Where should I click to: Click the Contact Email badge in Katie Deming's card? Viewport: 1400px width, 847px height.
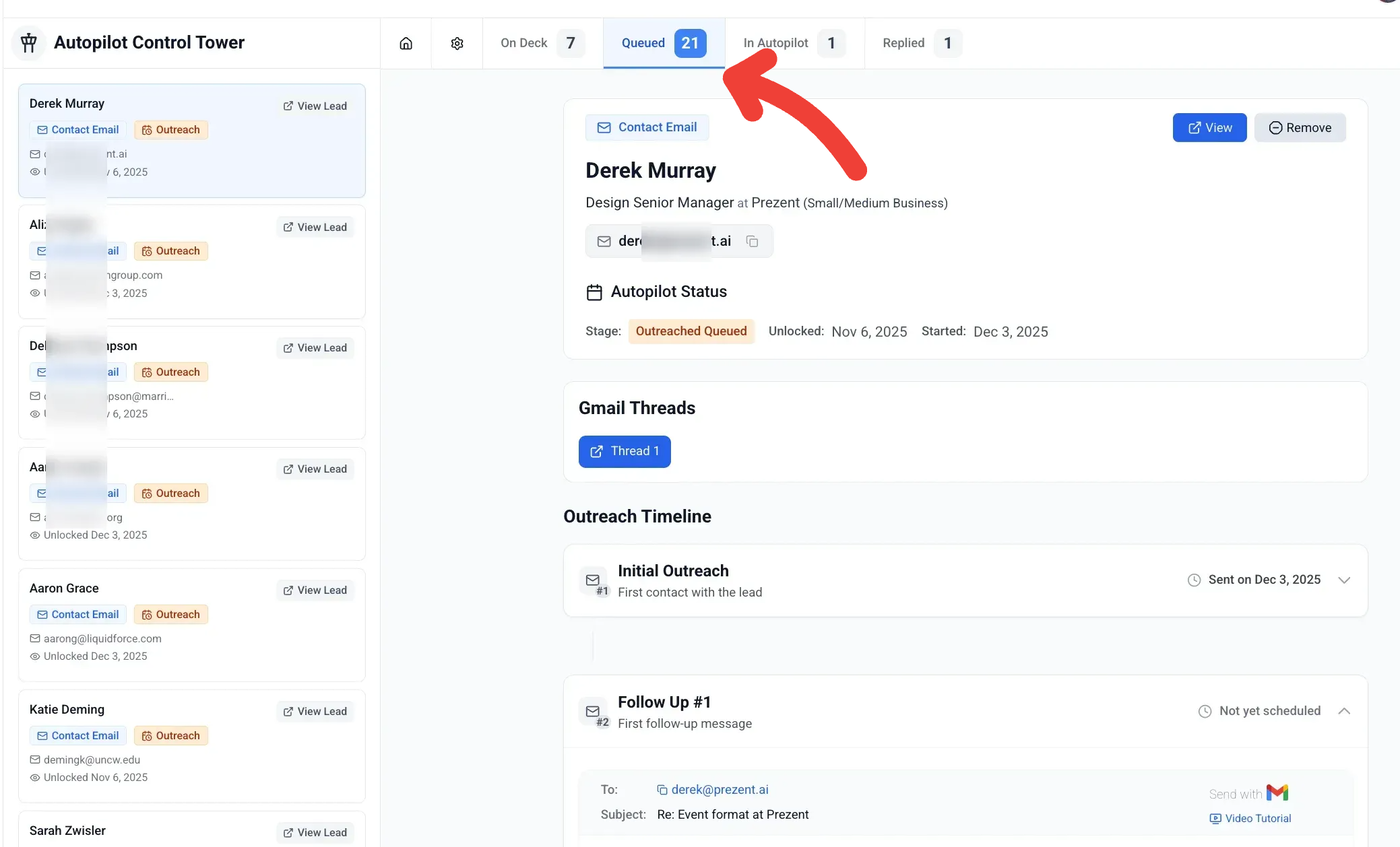click(78, 736)
